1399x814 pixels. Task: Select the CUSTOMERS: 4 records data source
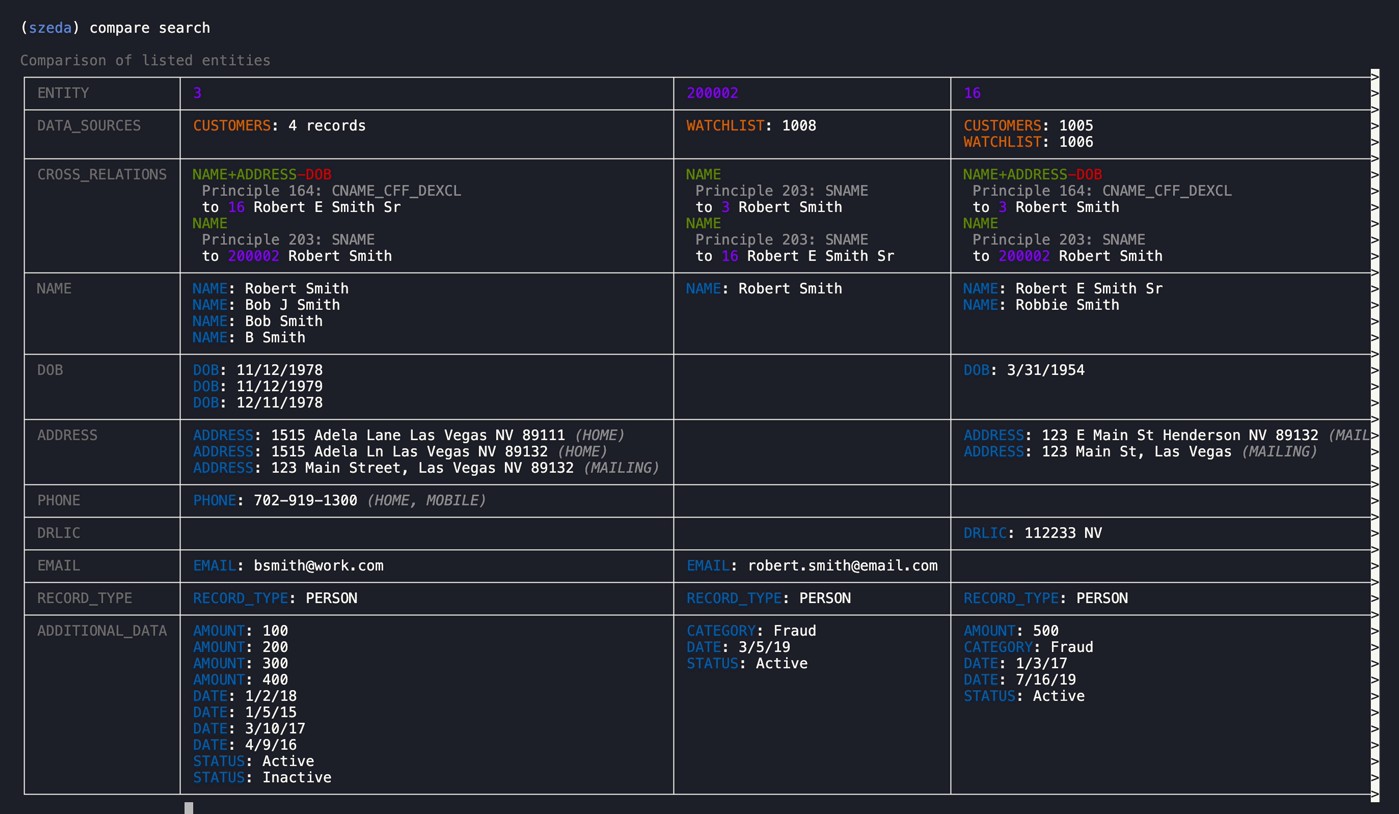pyautogui.click(x=278, y=125)
